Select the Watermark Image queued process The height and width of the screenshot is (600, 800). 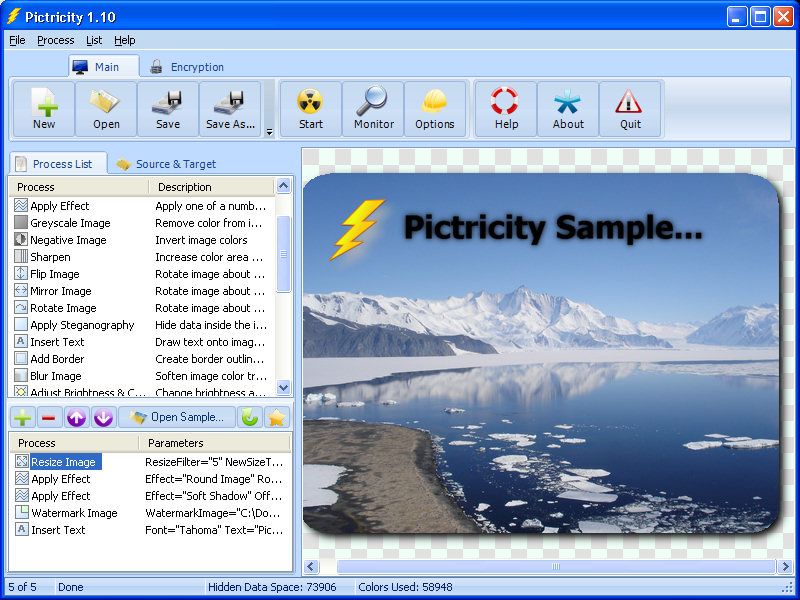click(150, 513)
